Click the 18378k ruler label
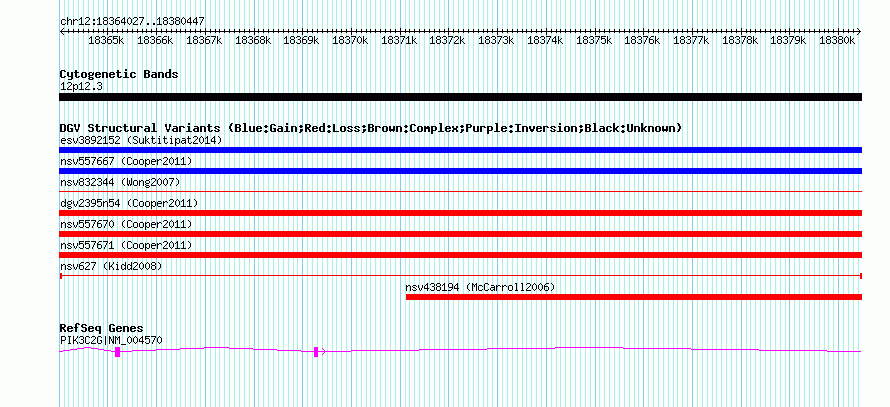The image size is (890, 407). click(740, 41)
